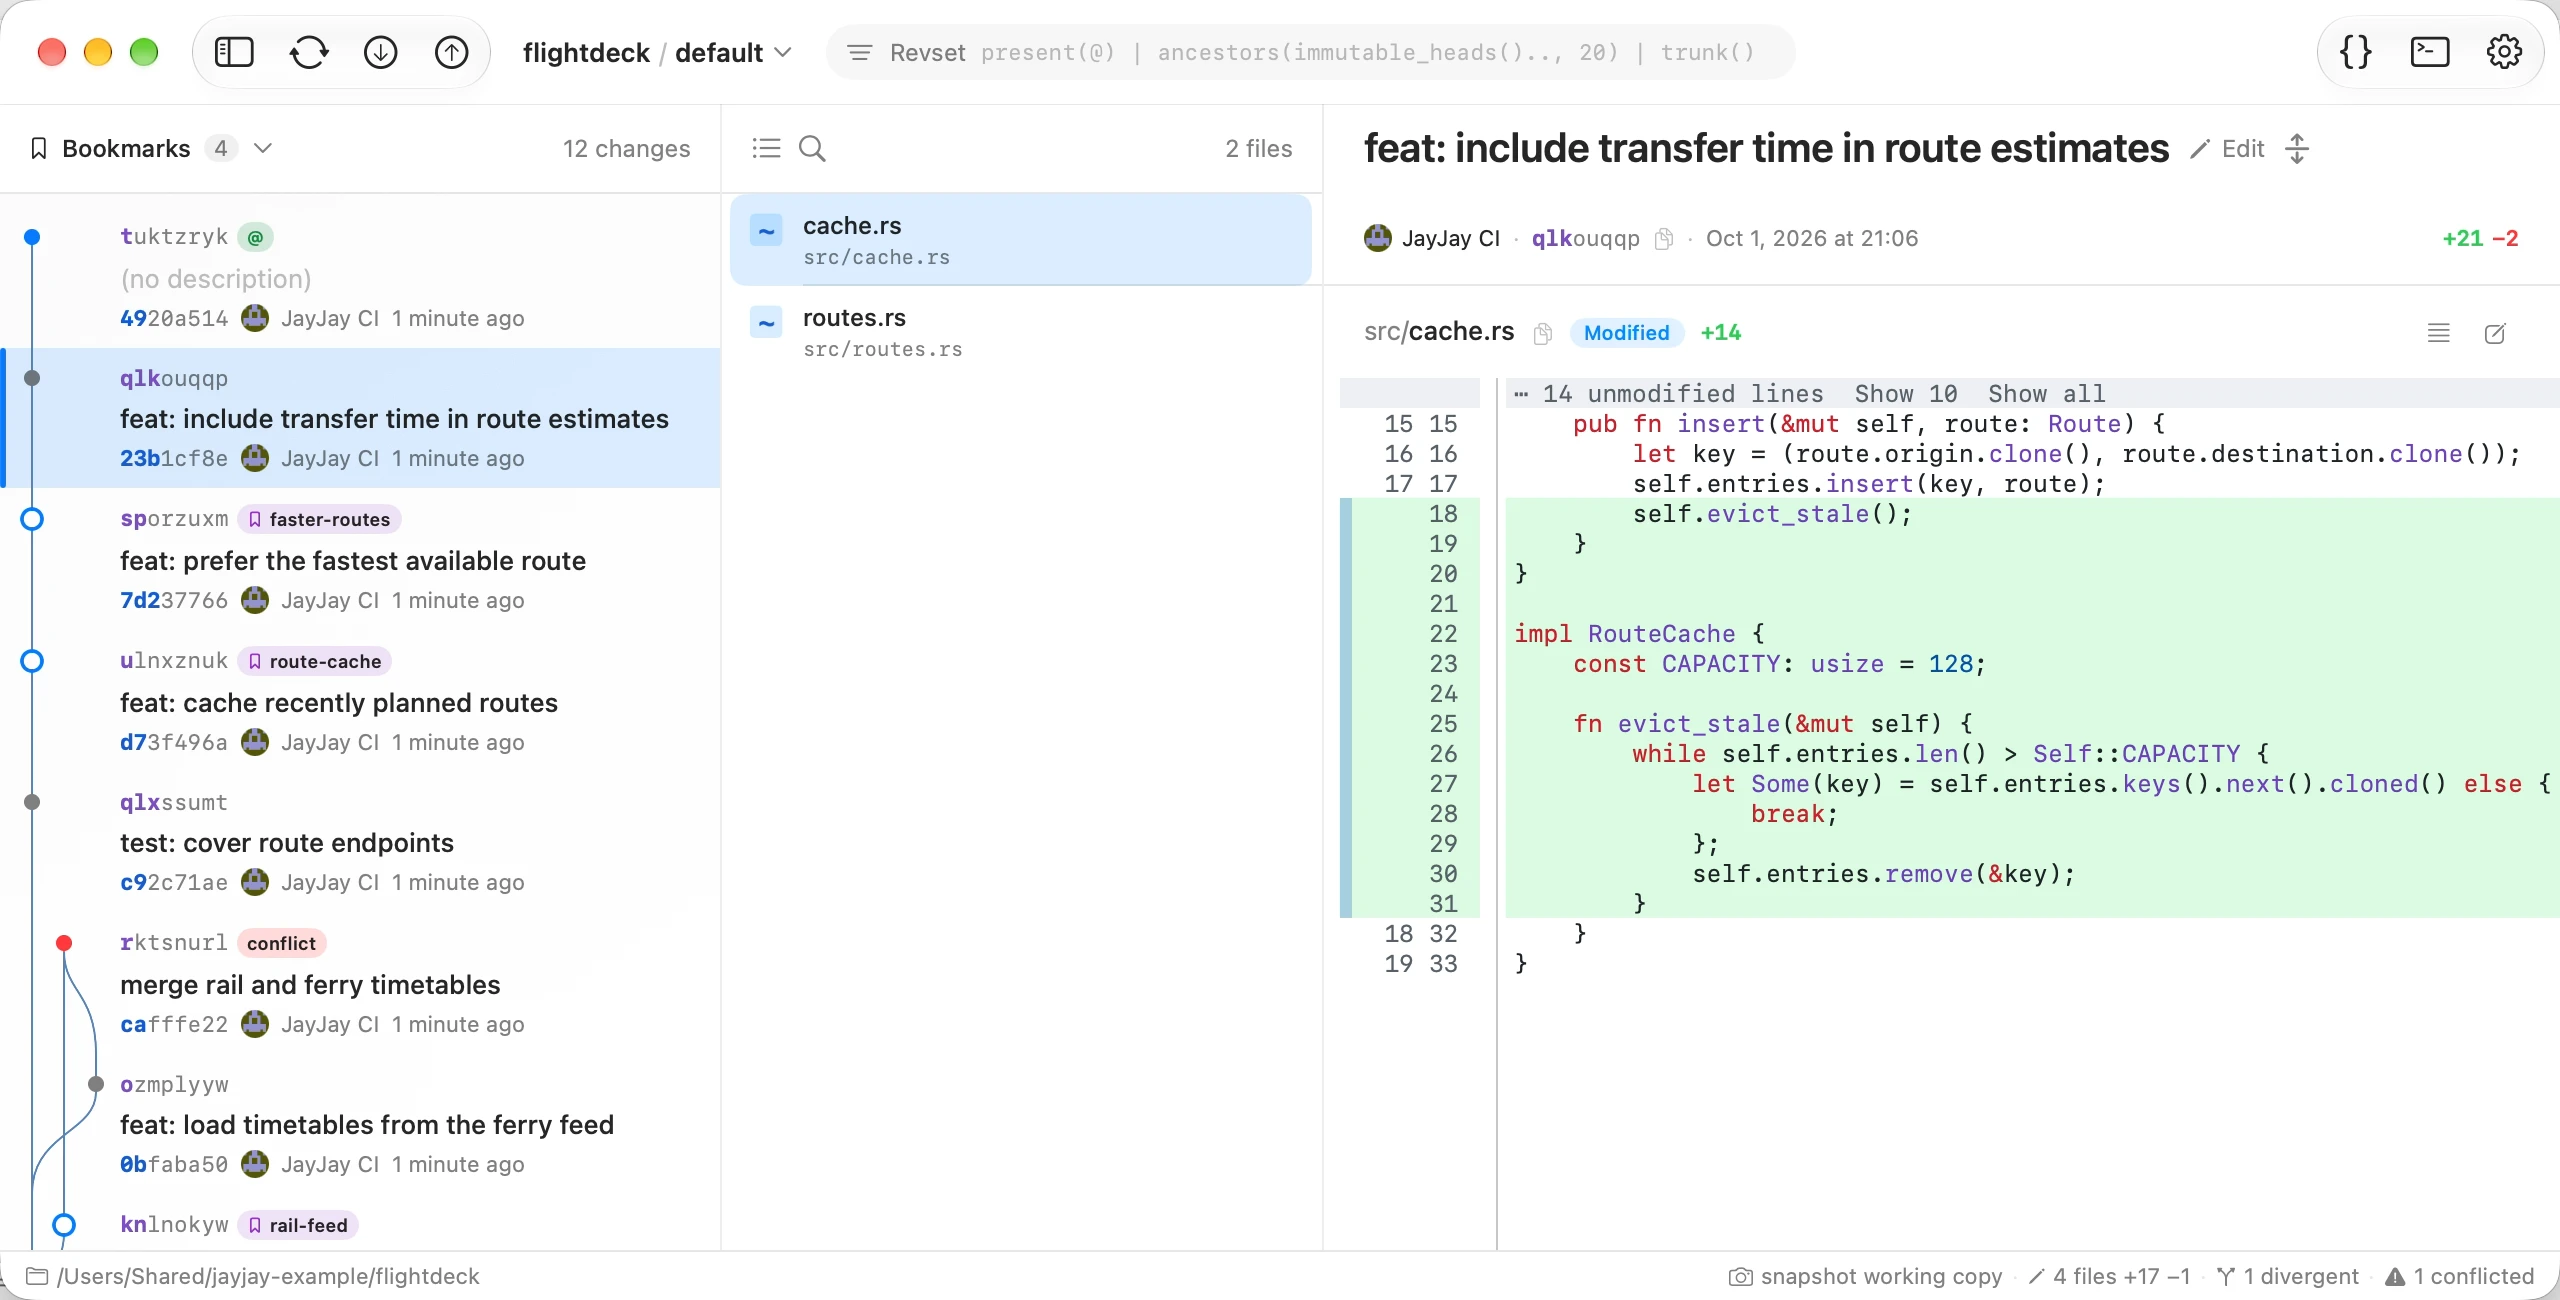The height and width of the screenshot is (1300, 2560).
Task: Click Show all unmodified lines
Action: tap(2047, 394)
